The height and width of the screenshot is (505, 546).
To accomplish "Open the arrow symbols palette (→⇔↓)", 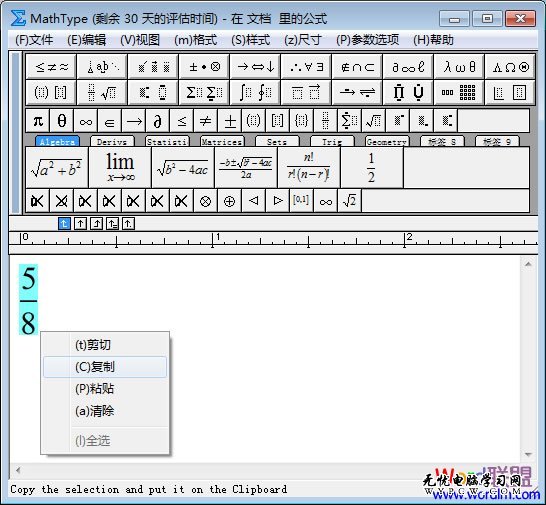I will [255, 66].
